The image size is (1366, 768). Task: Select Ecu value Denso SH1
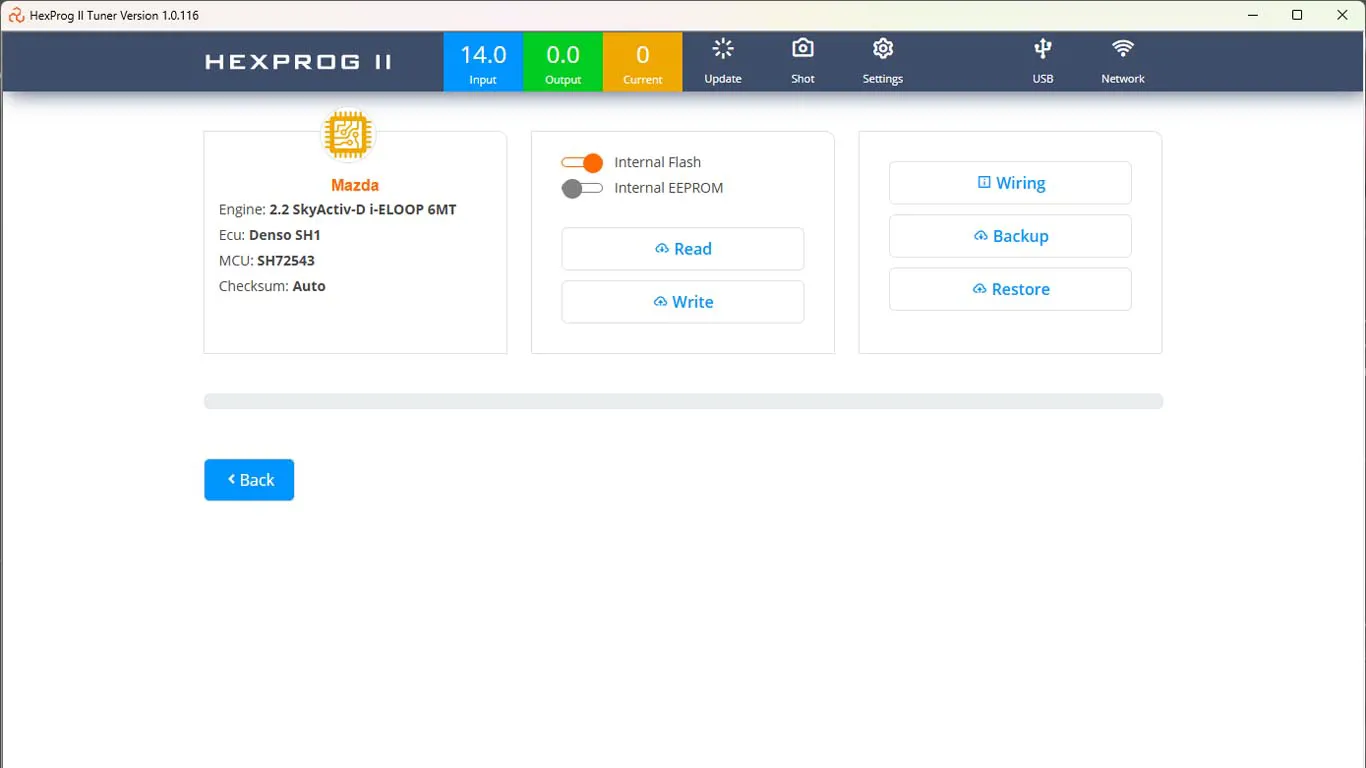284,235
